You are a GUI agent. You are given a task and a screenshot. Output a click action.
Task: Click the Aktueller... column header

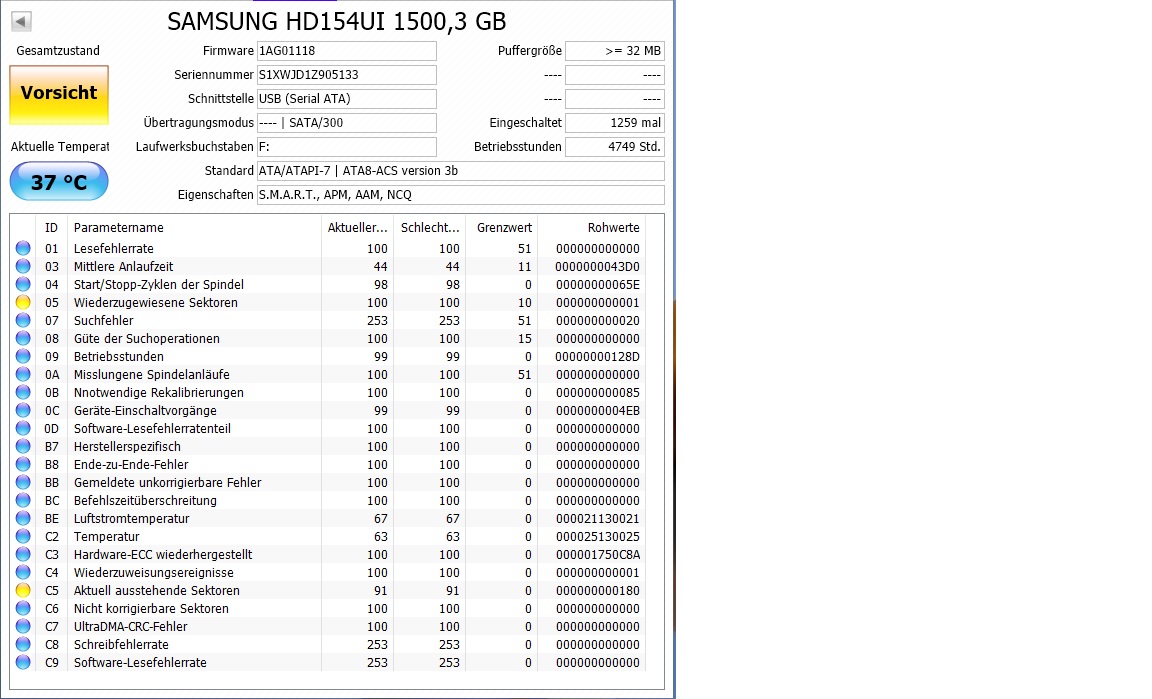[x=357, y=228]
